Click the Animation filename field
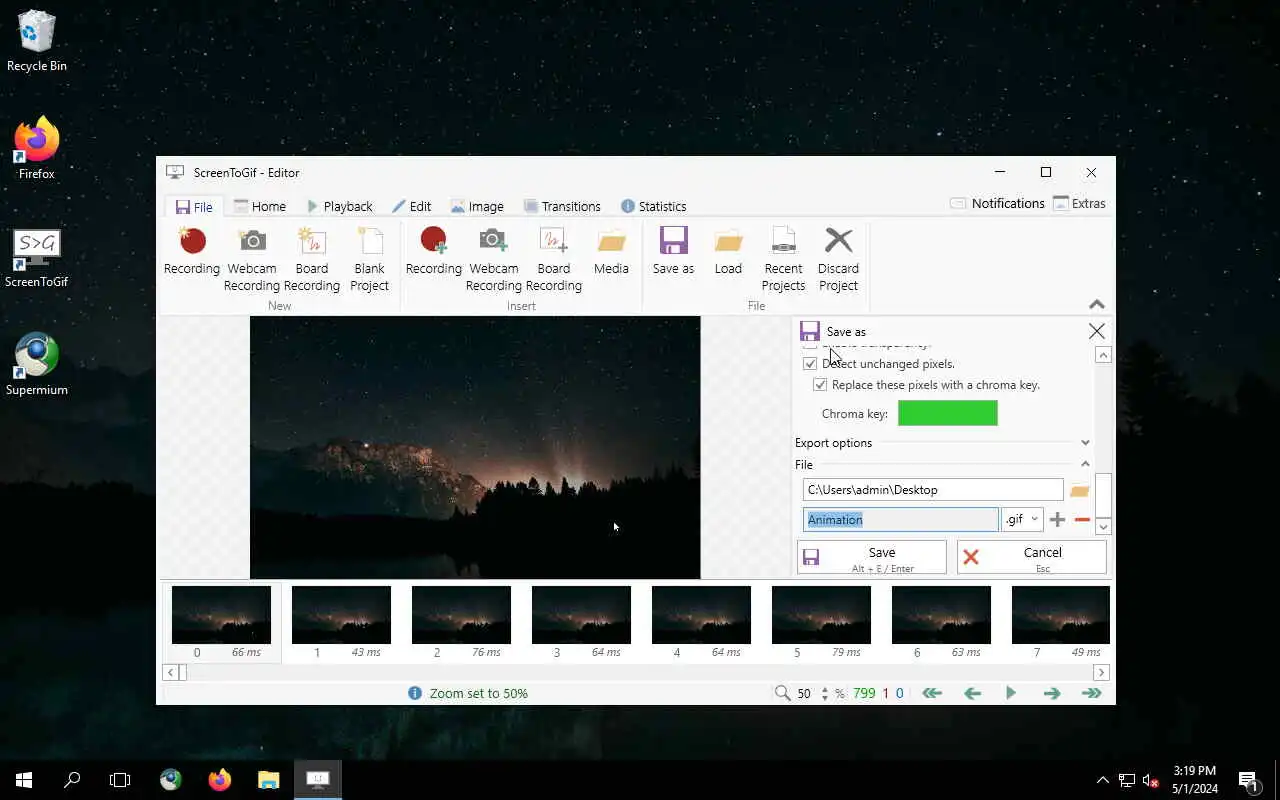Image resolution: width=1280 pixels, height=800 pixels. (900, 520)
